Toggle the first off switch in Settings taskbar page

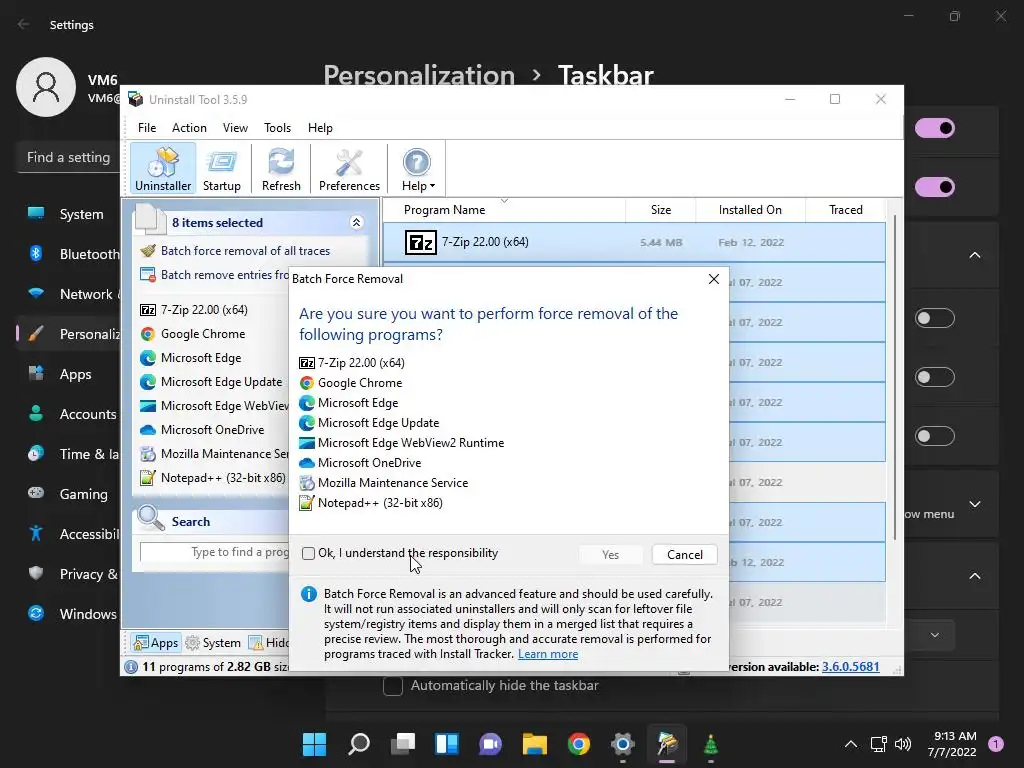935,318
